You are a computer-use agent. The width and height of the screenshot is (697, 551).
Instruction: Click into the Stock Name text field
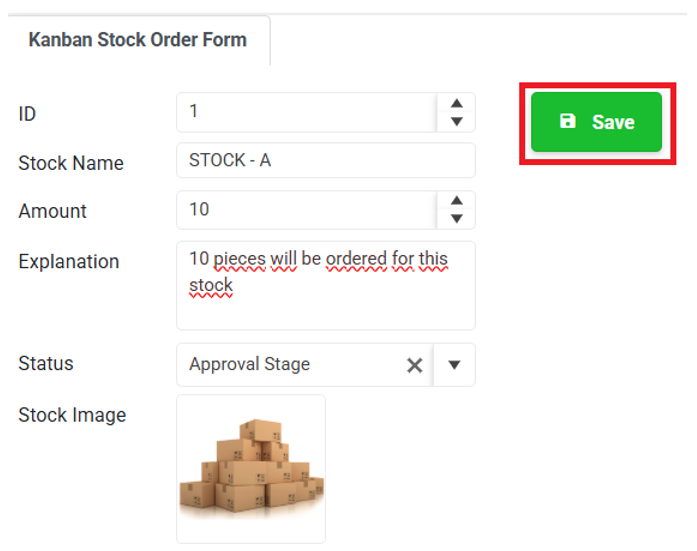[x=326, y=160]
